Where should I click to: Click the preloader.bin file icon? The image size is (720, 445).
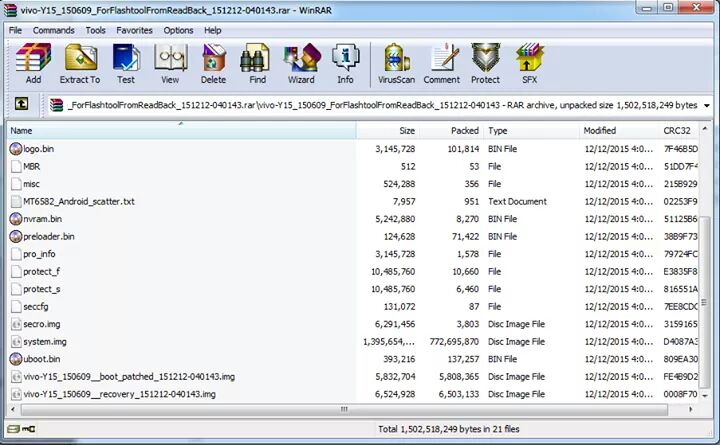pos(16,236)
